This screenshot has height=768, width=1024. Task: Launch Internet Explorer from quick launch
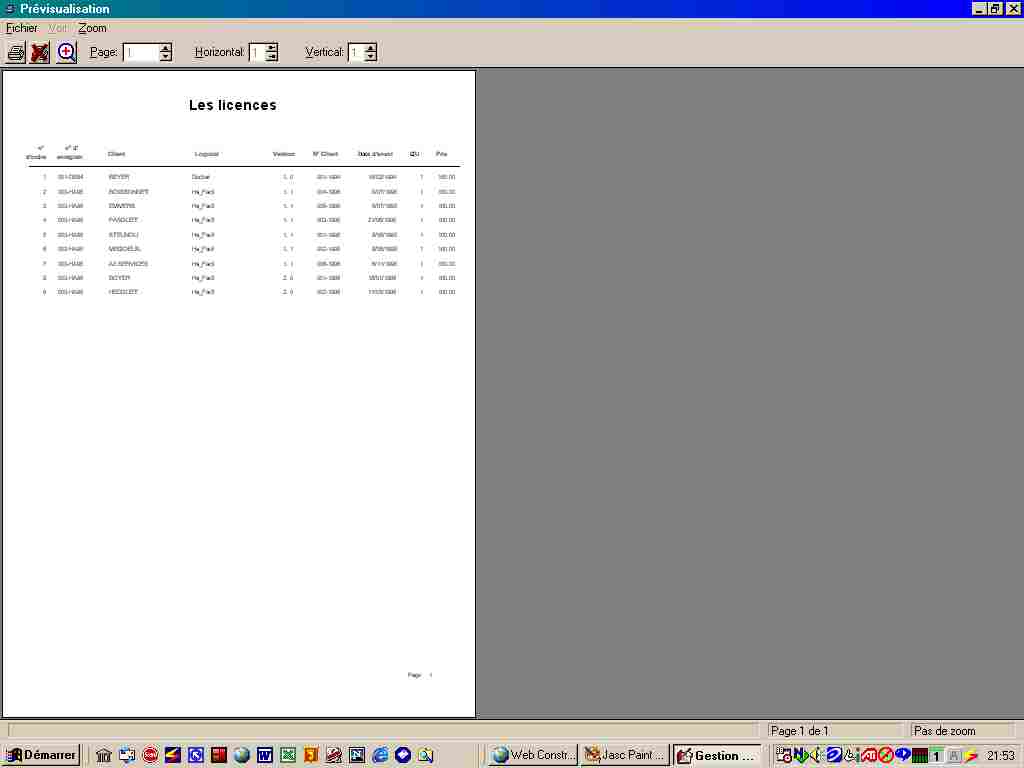click(380, 756)
